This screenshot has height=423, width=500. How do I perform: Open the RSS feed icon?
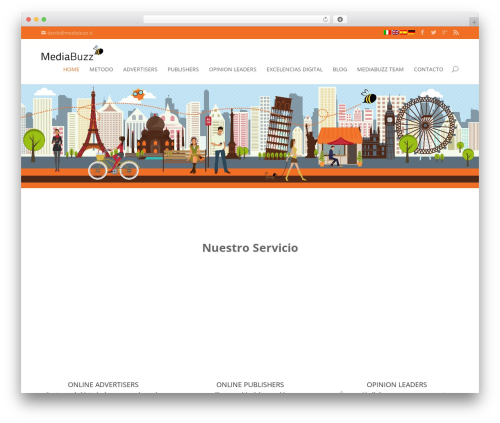pos(456,32)
